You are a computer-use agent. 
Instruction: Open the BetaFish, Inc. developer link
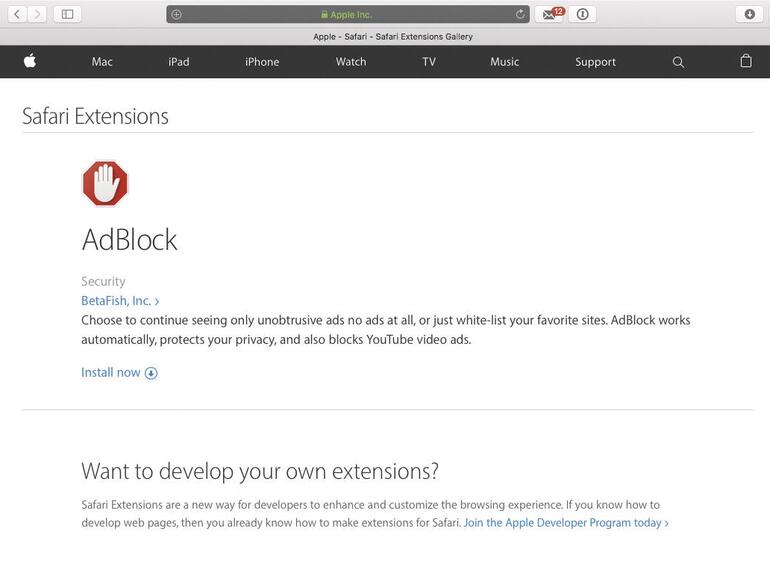point(120,301)
